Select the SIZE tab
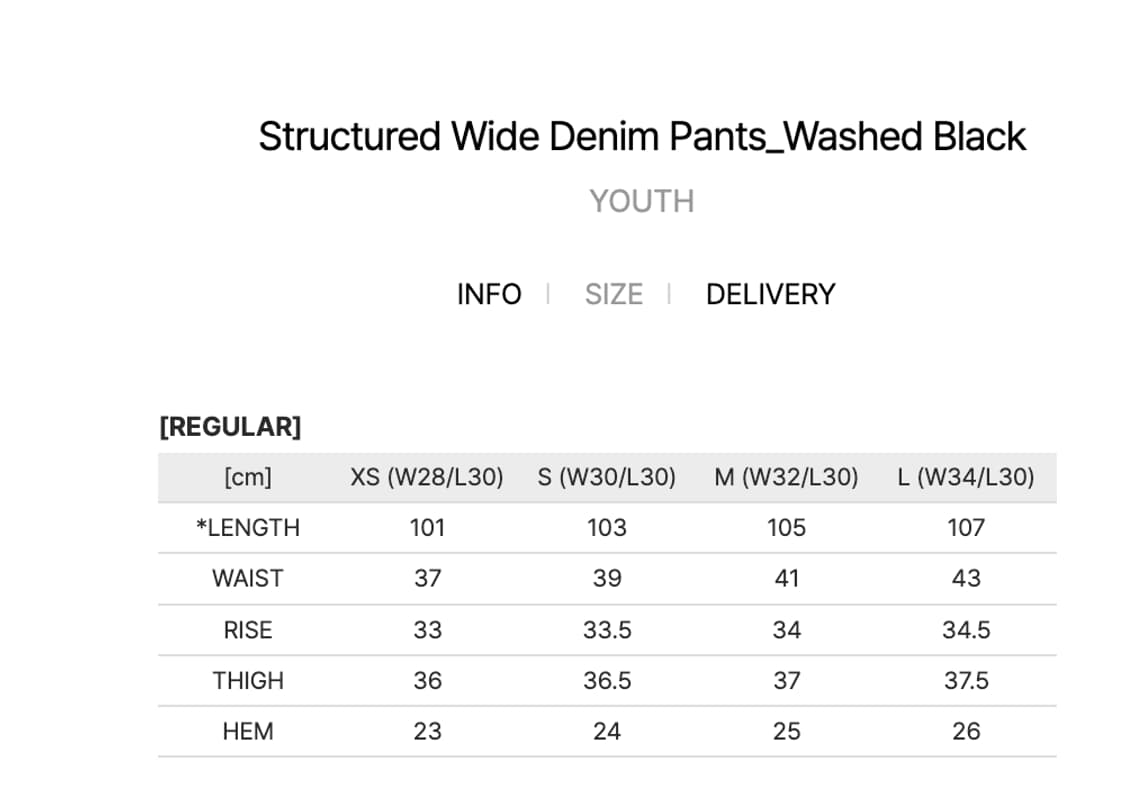This screenshot has height=792, width=1125. tap(613, 295)
